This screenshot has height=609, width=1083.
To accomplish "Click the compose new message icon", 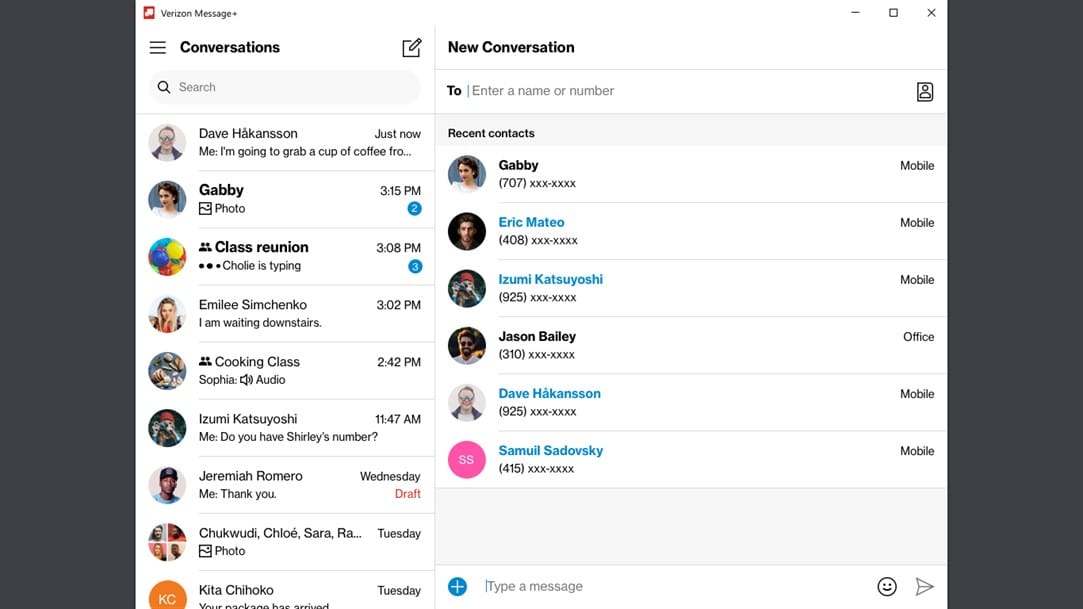I will tap(411, 48).
